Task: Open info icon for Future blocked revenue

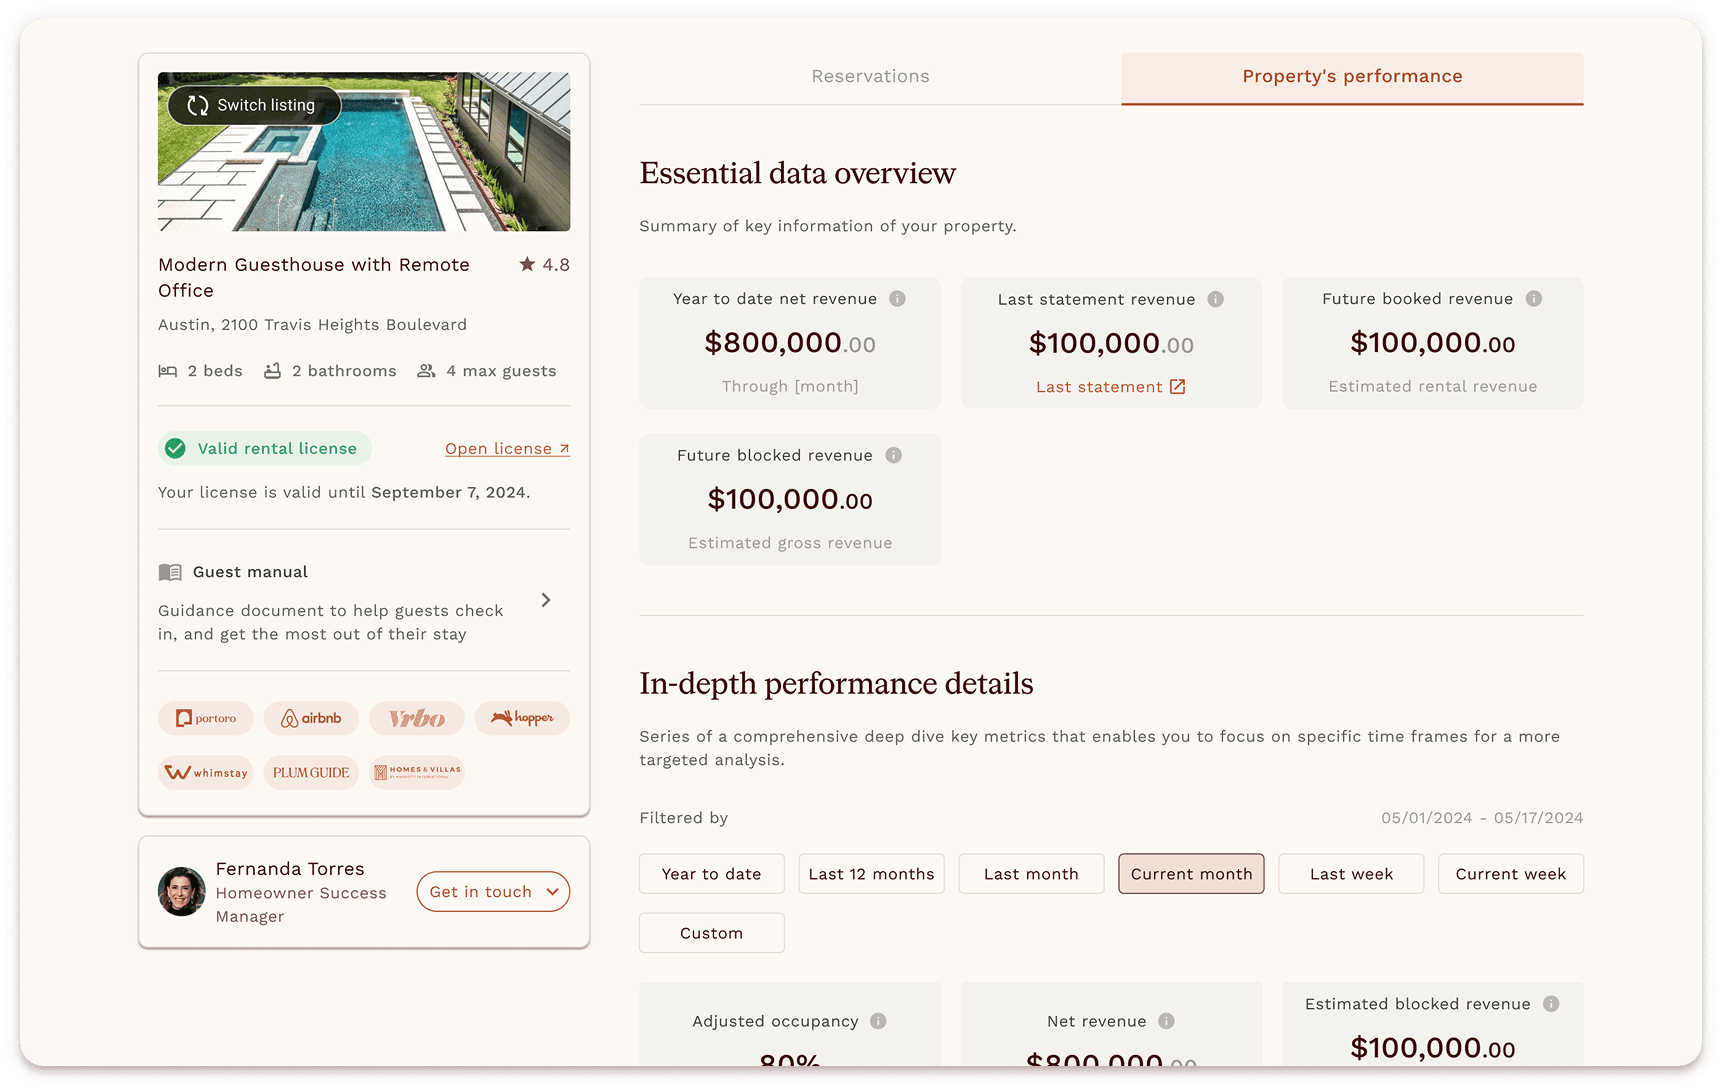Action: (x=893, y=455)
